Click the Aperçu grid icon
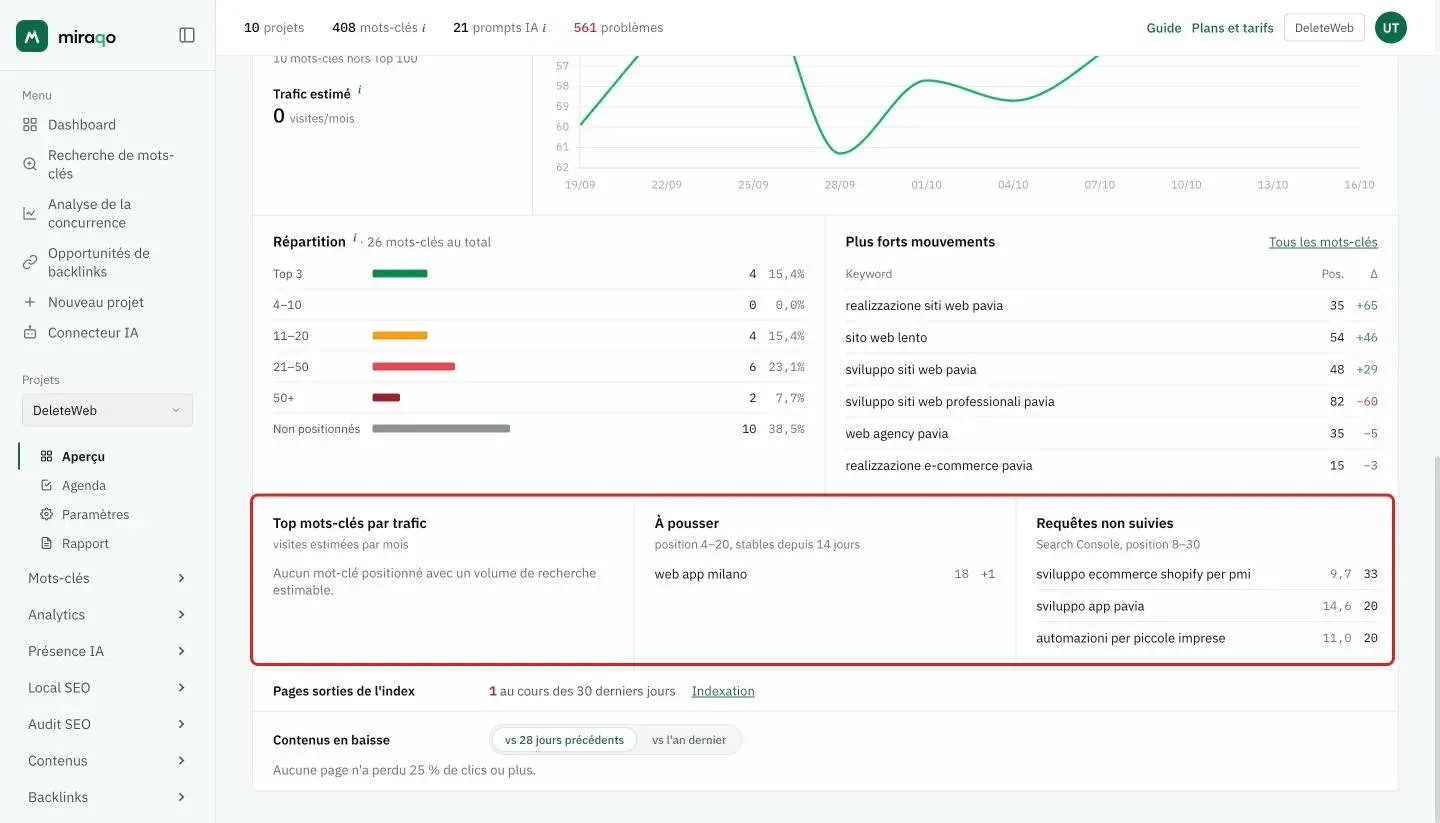The width and height of the screenshot is (1440, 823). coord(46,456)
